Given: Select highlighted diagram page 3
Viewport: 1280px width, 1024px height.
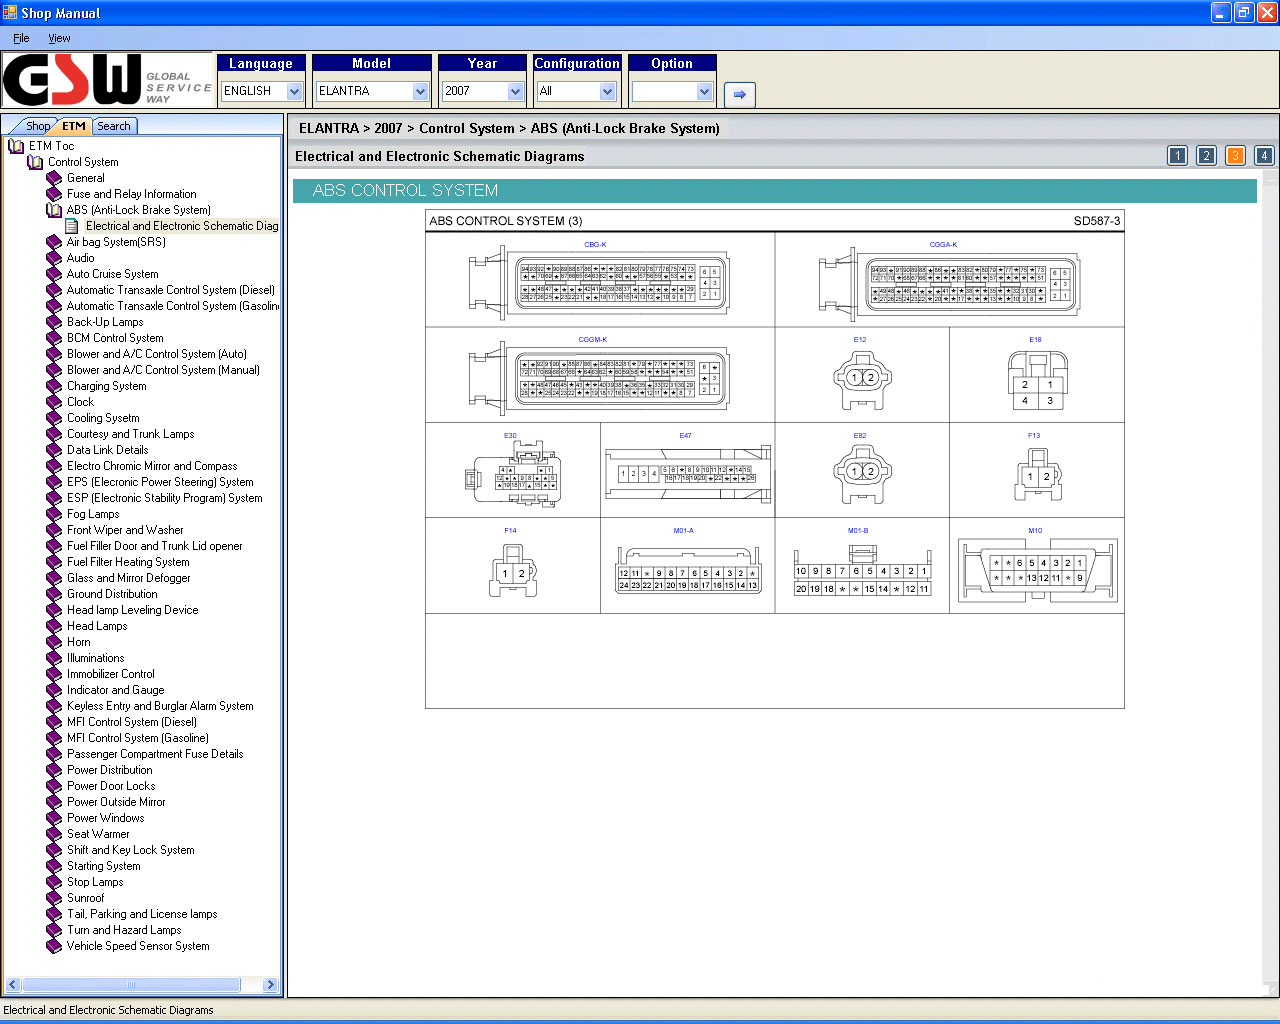Looking at the screenshot, I should point(1236,155).
